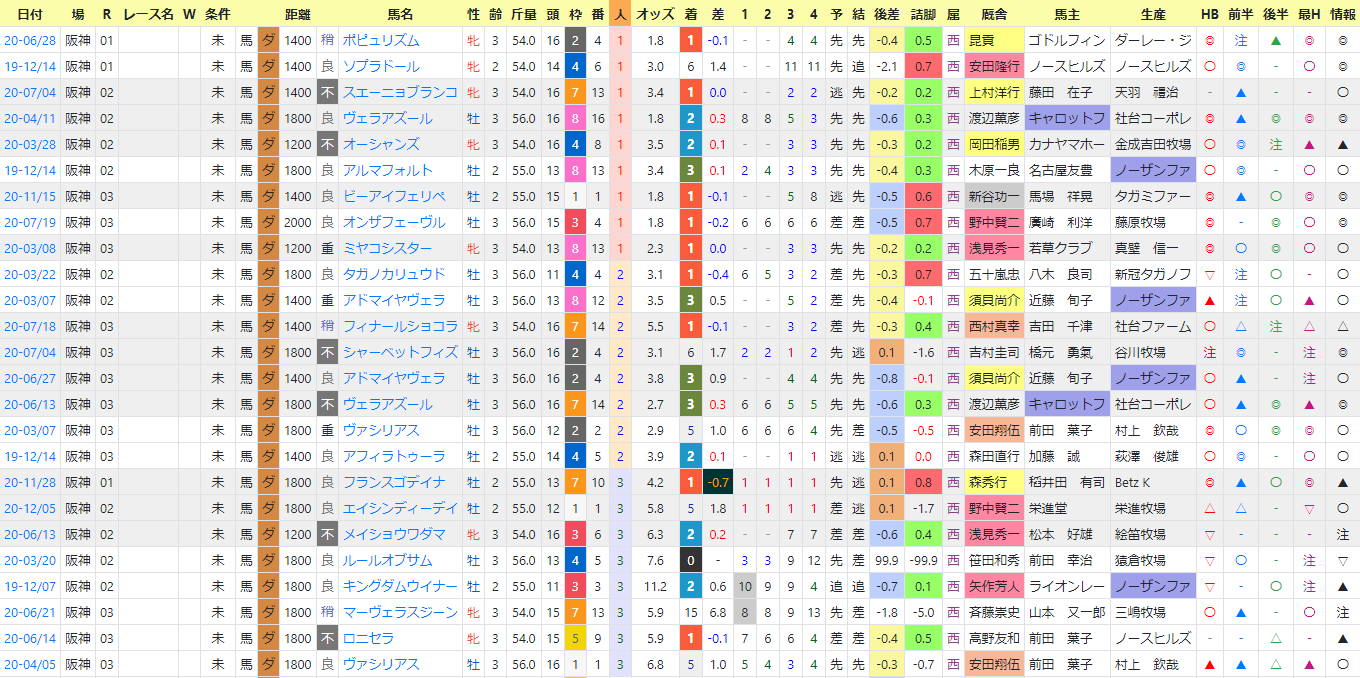Viewport: 1360px width, 678px height.
Task: Open horse link マーヴェラスジーン
Action: point(400,612)
